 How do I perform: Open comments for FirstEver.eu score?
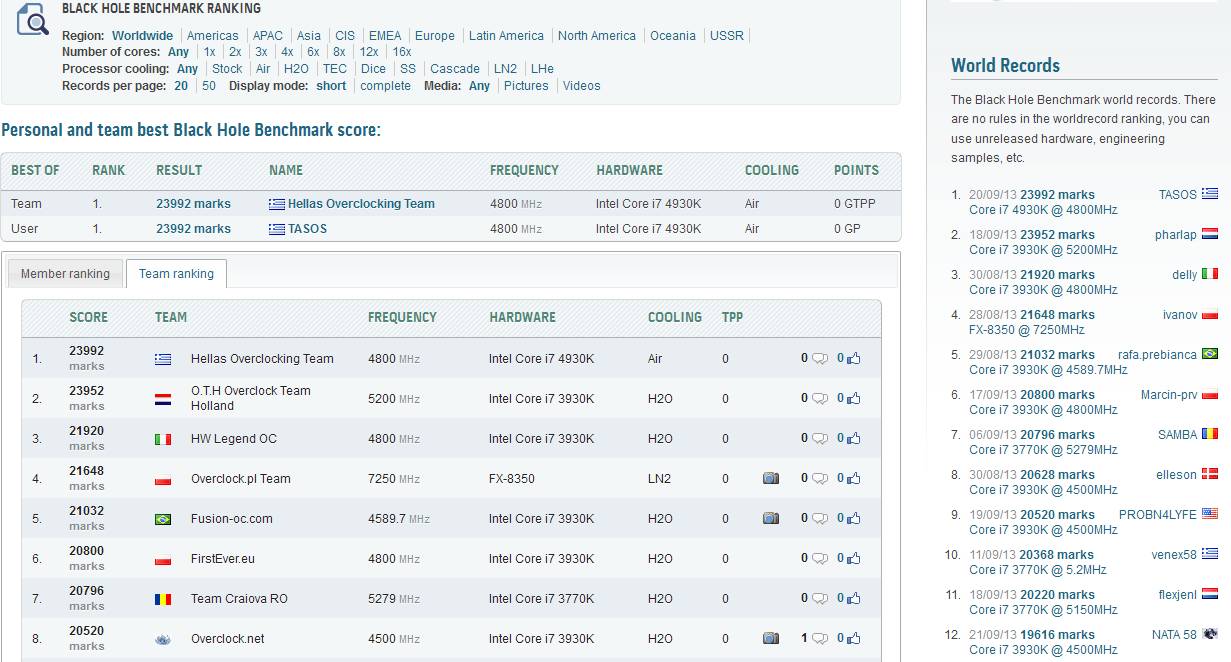(x=820, y=559)
